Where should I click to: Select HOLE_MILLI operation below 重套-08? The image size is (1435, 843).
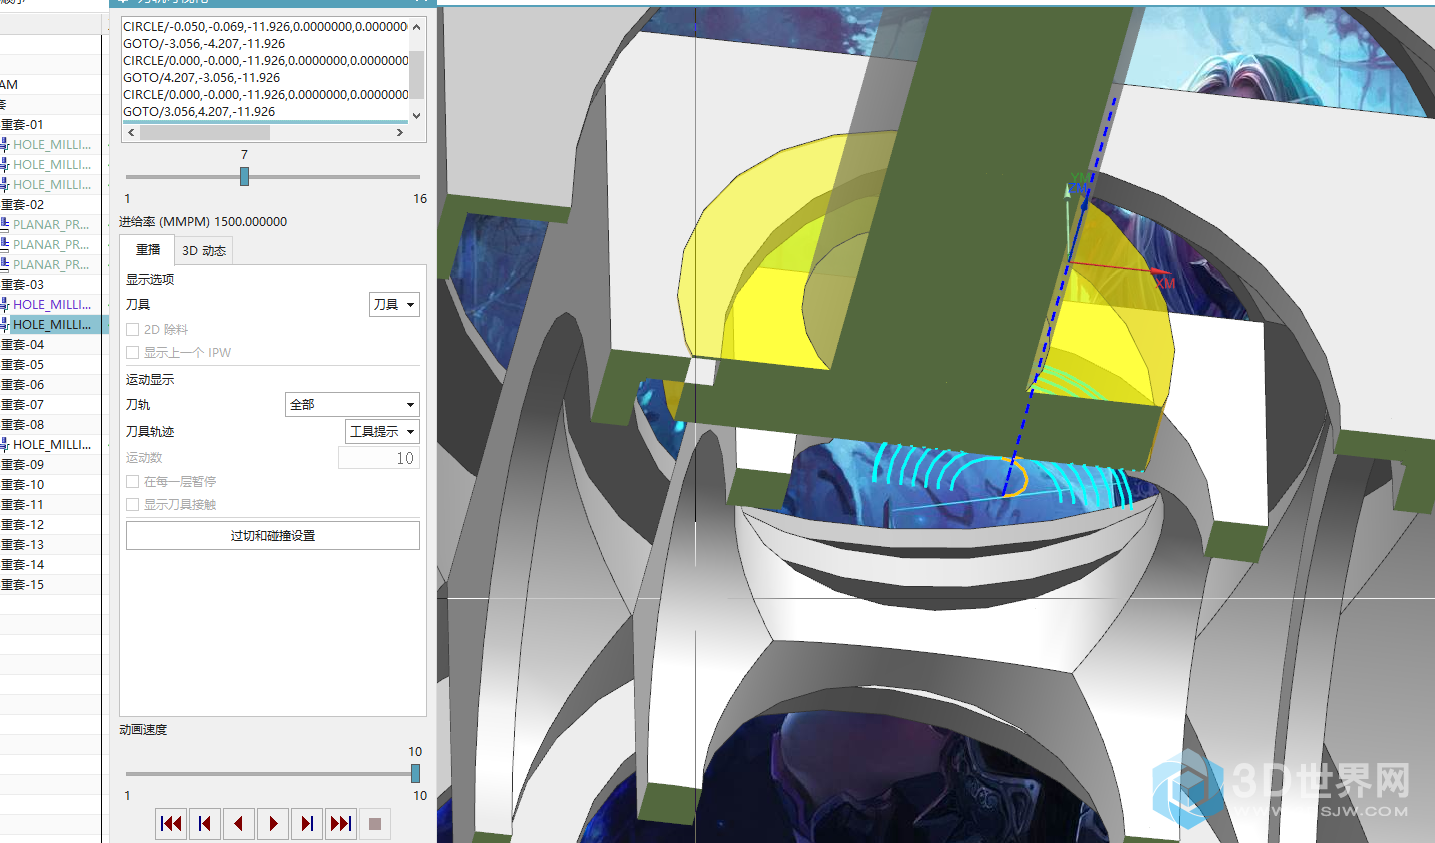click(52, 444)
